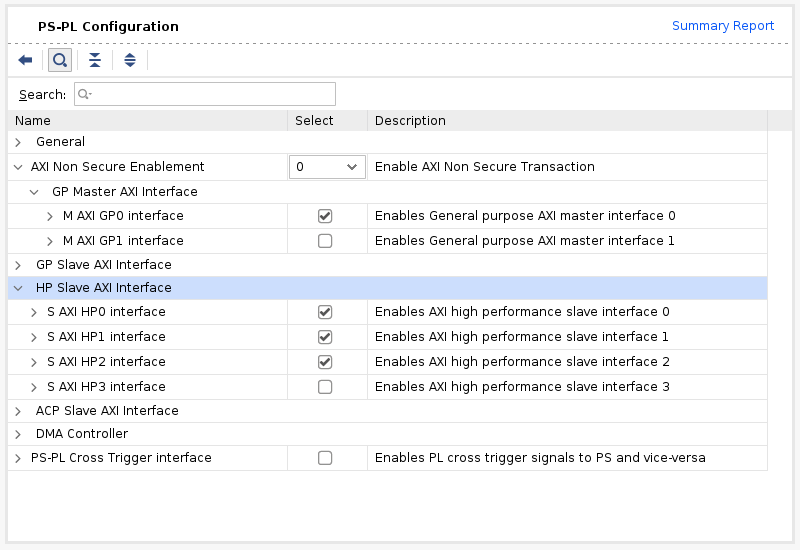The height and width of the screenshot is (550, 800).
Task: Focus the Search input field
Action: click(x=205, y=94)
